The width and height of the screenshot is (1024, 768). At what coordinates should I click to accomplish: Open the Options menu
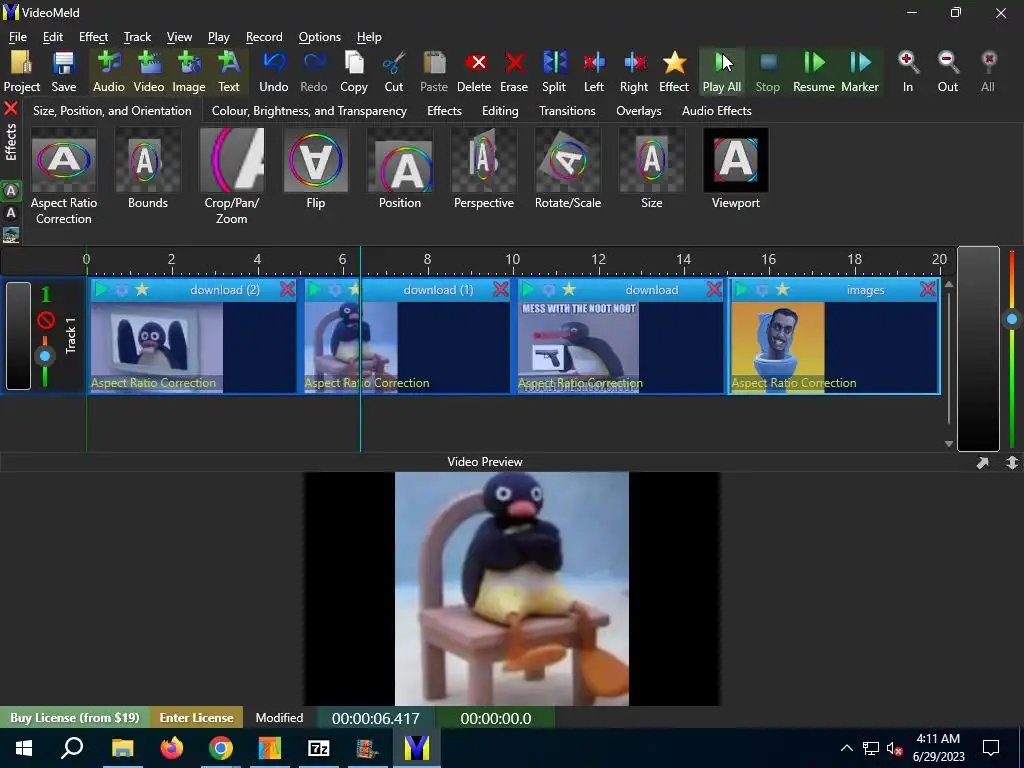[x=319, y=37]
